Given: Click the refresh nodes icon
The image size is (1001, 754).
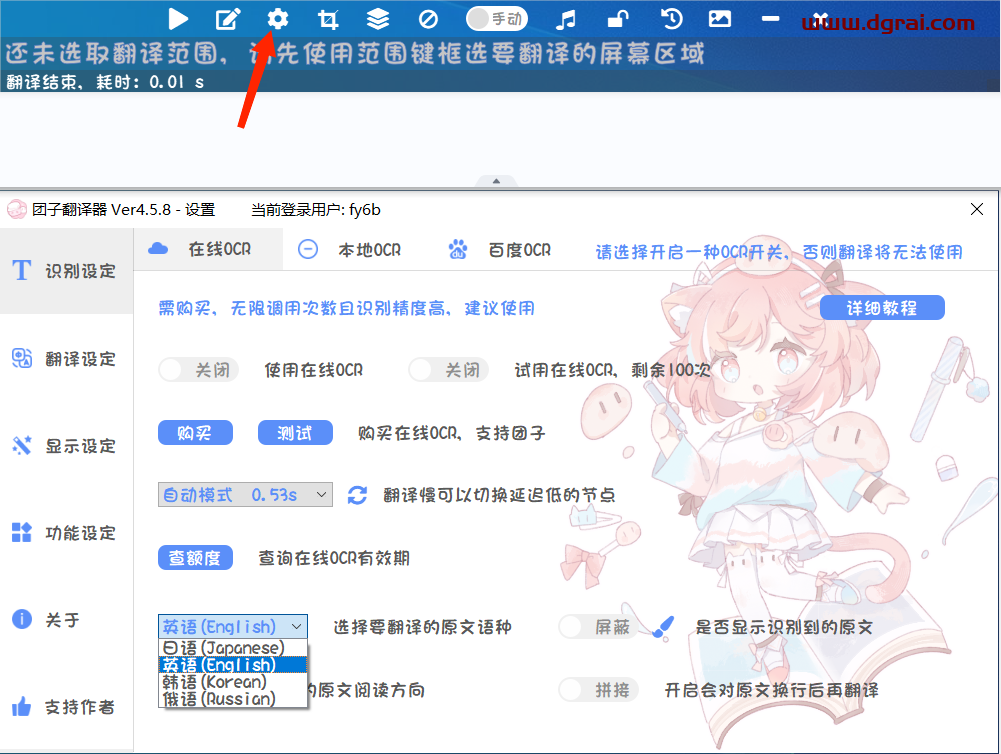Looking at the screenshot, I should (358, 495).
